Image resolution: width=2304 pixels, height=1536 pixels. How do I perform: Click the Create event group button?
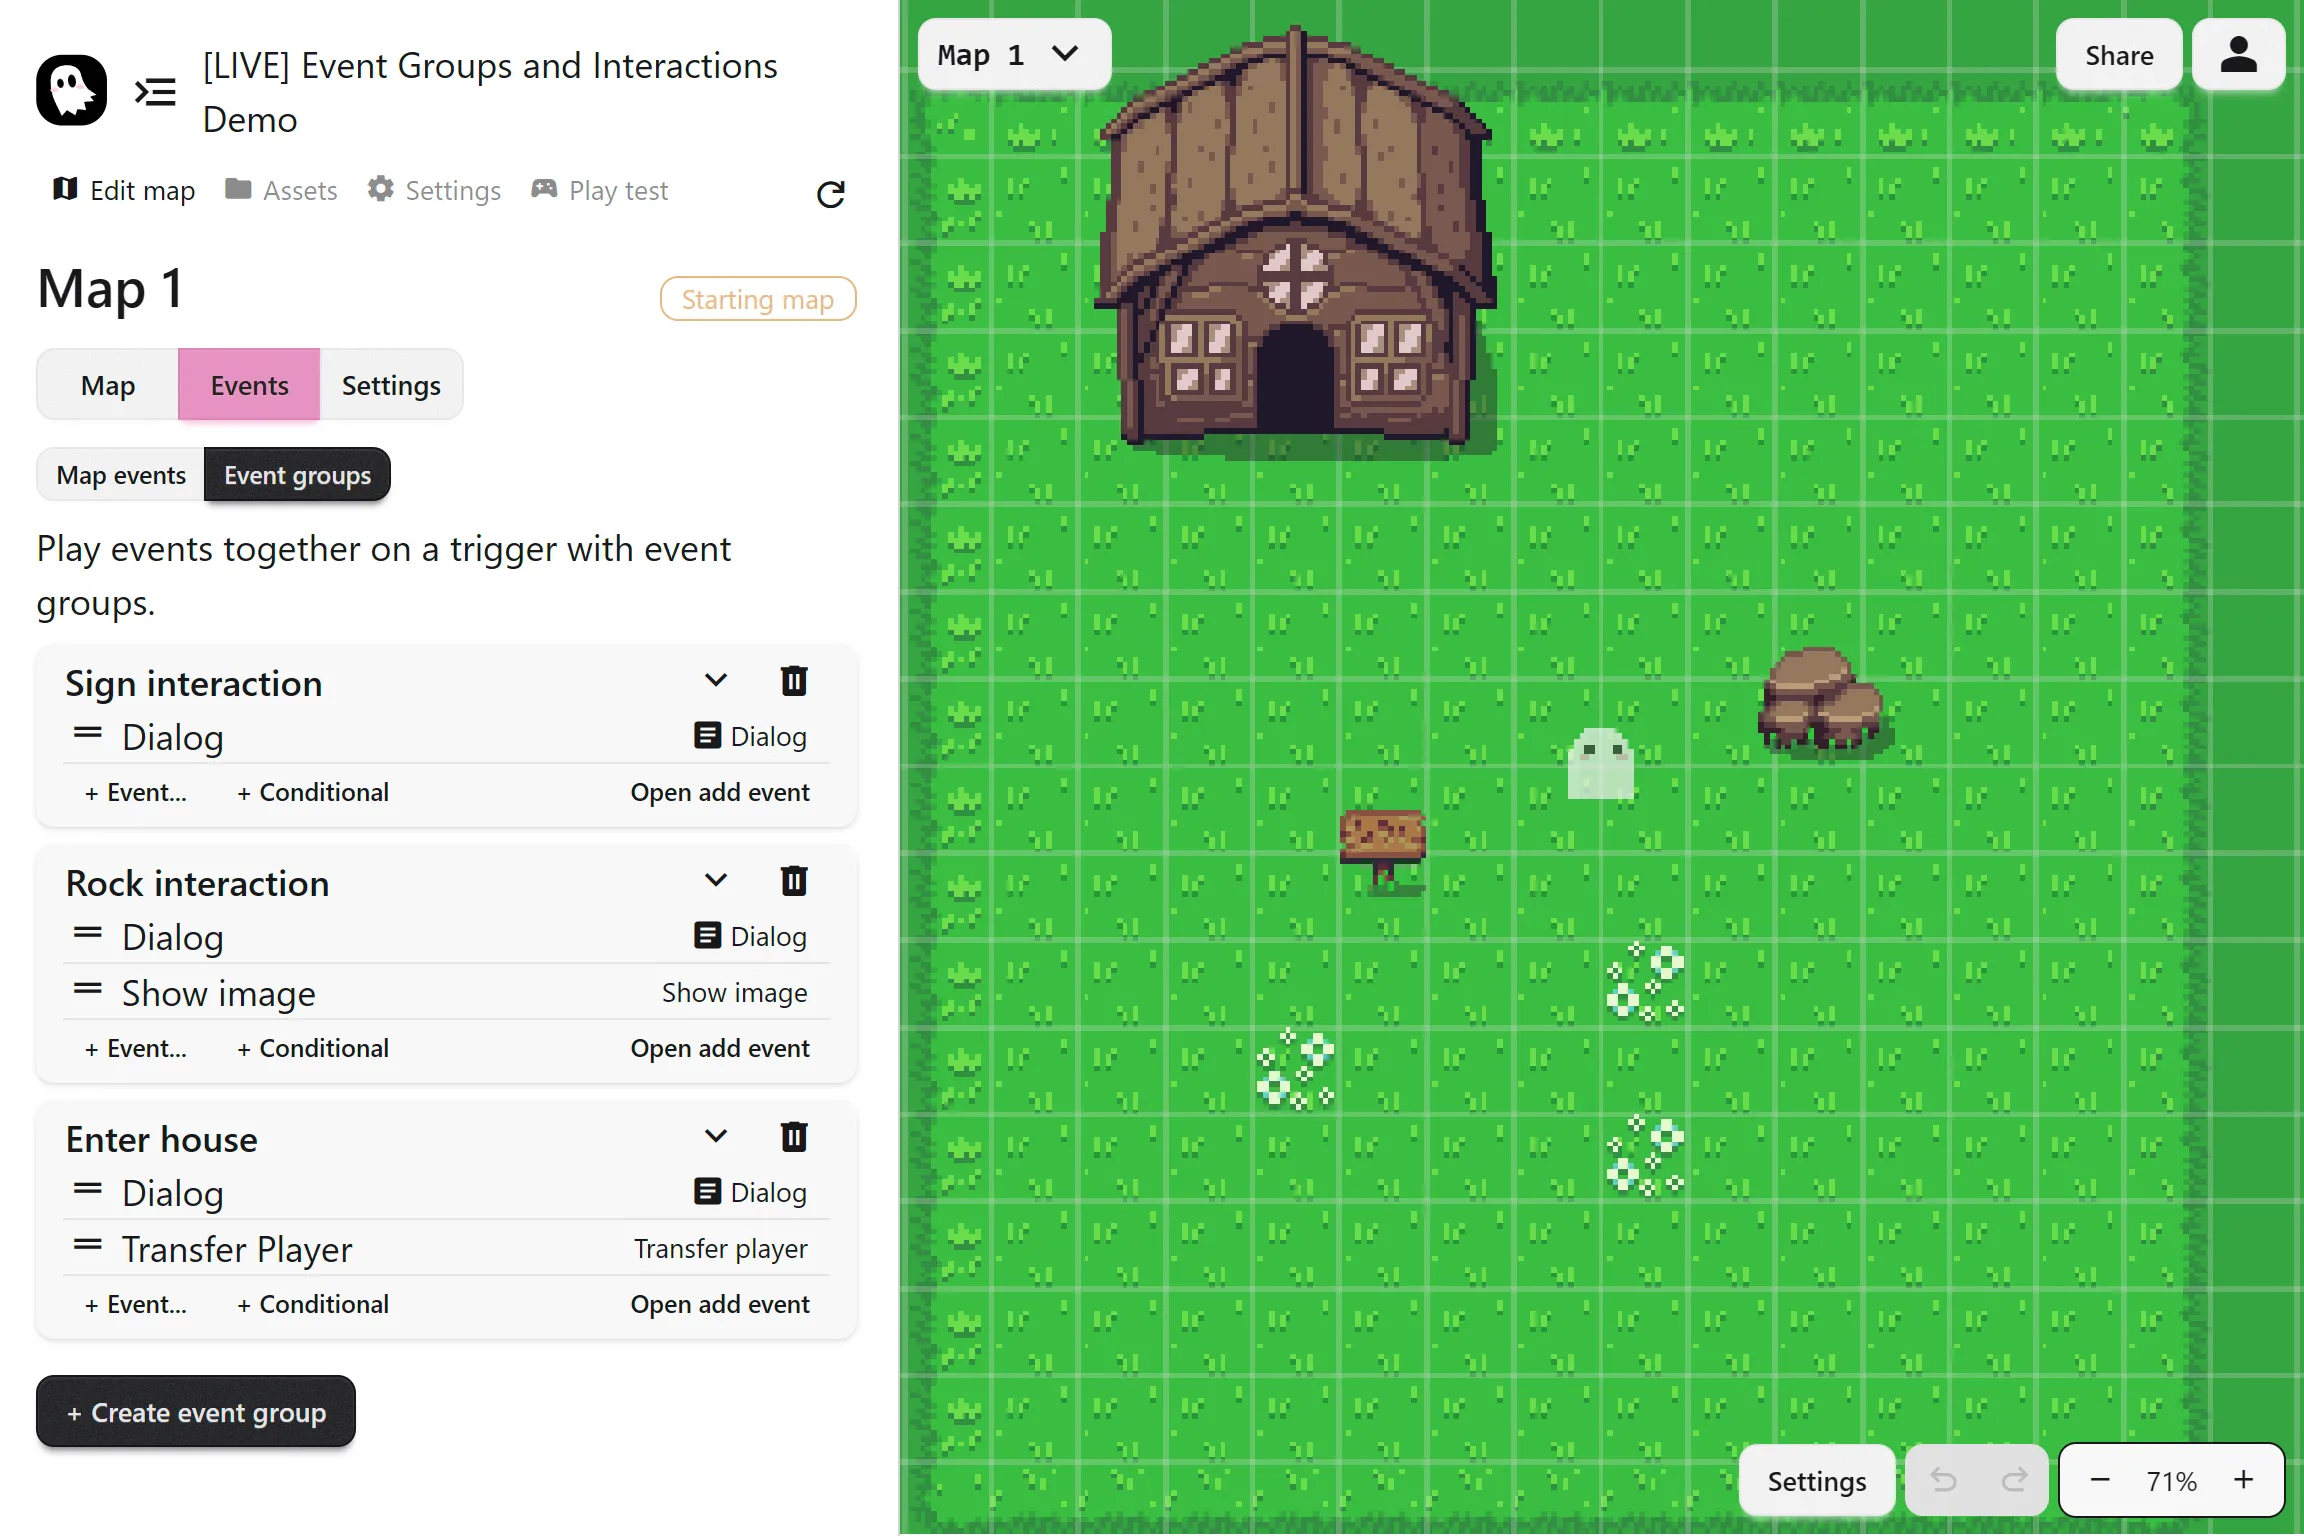click(x=196, y=1412)
